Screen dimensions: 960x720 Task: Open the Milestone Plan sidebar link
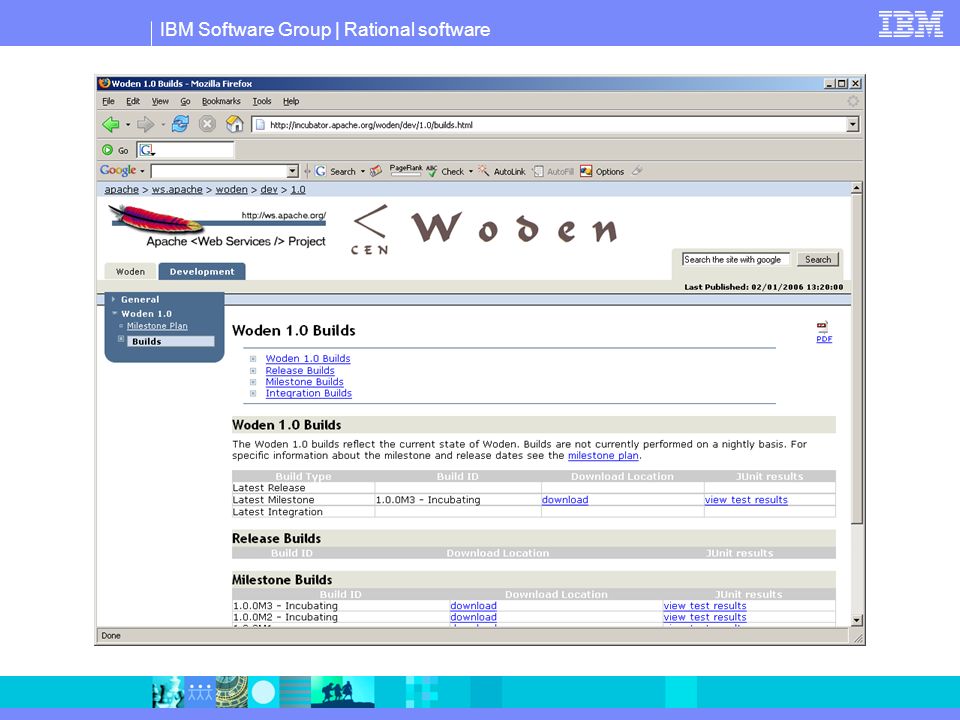tap(157, 326)
